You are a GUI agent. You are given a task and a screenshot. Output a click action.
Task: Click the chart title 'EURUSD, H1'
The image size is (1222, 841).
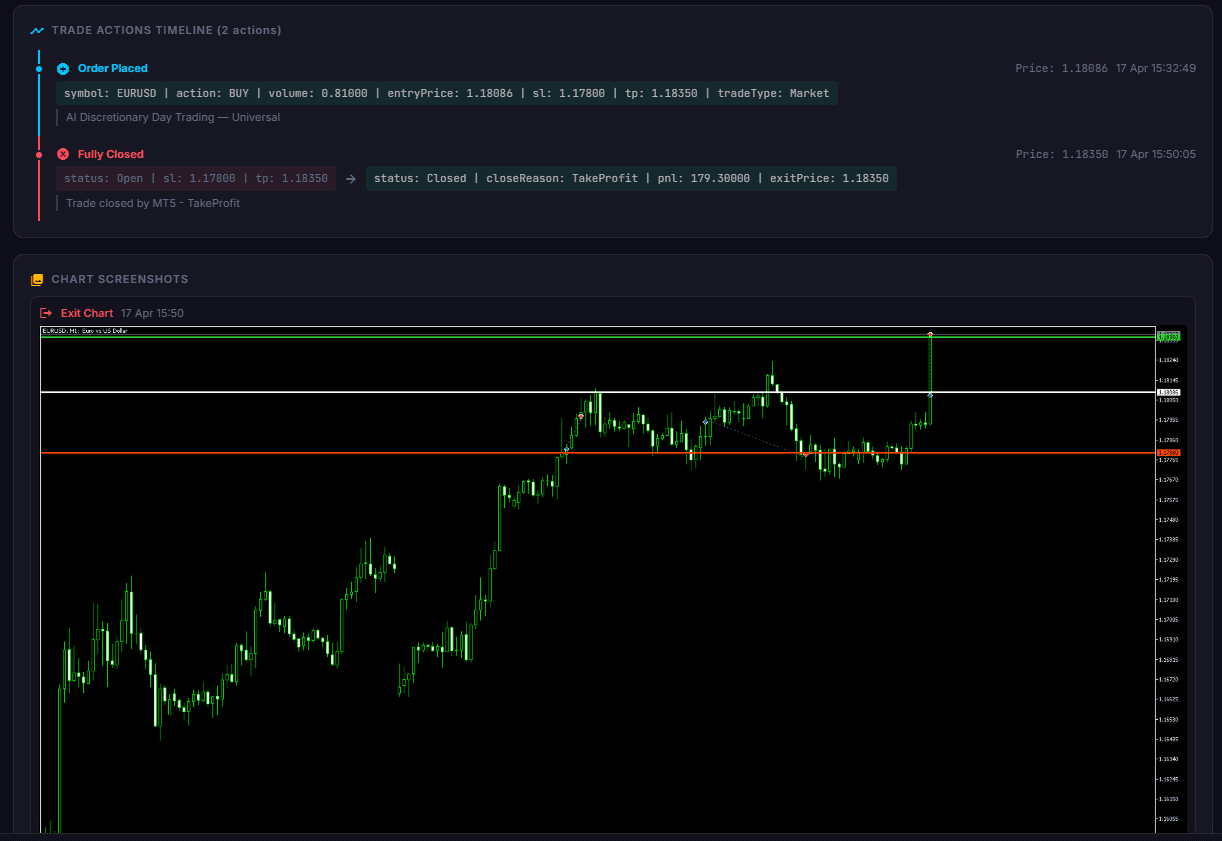84,330
